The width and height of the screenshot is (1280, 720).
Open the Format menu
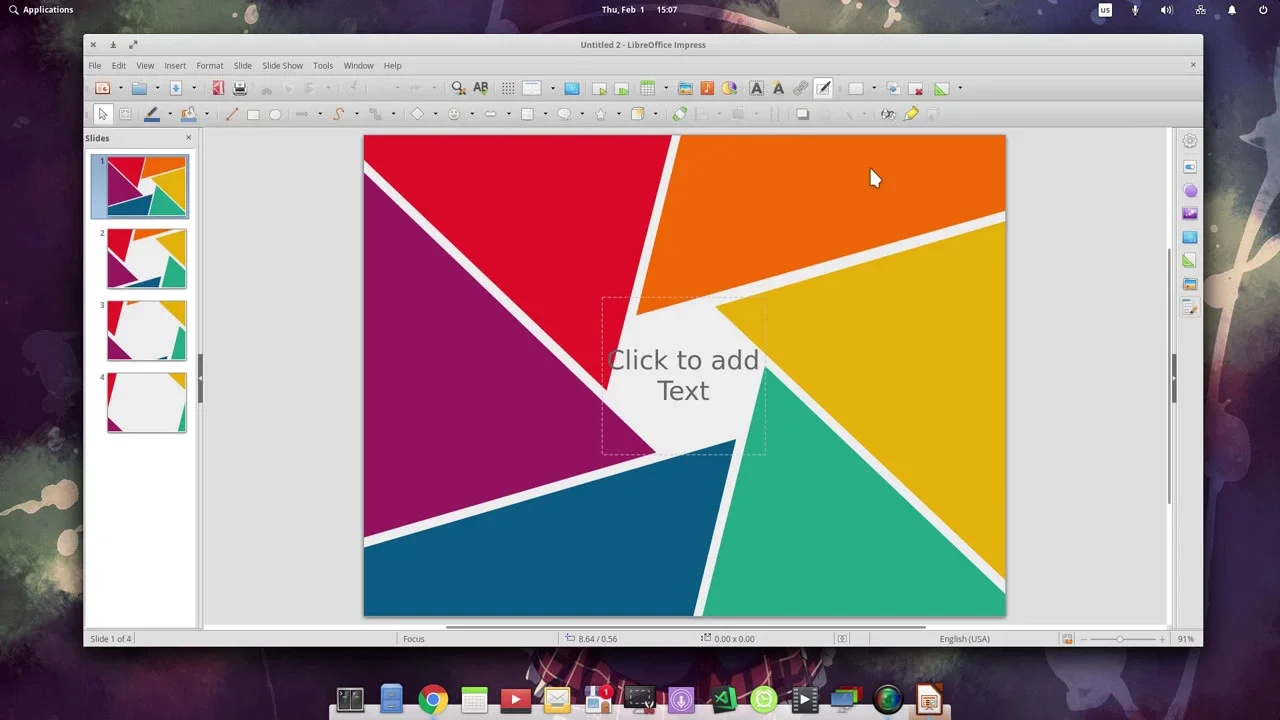[x=210, y=66]
